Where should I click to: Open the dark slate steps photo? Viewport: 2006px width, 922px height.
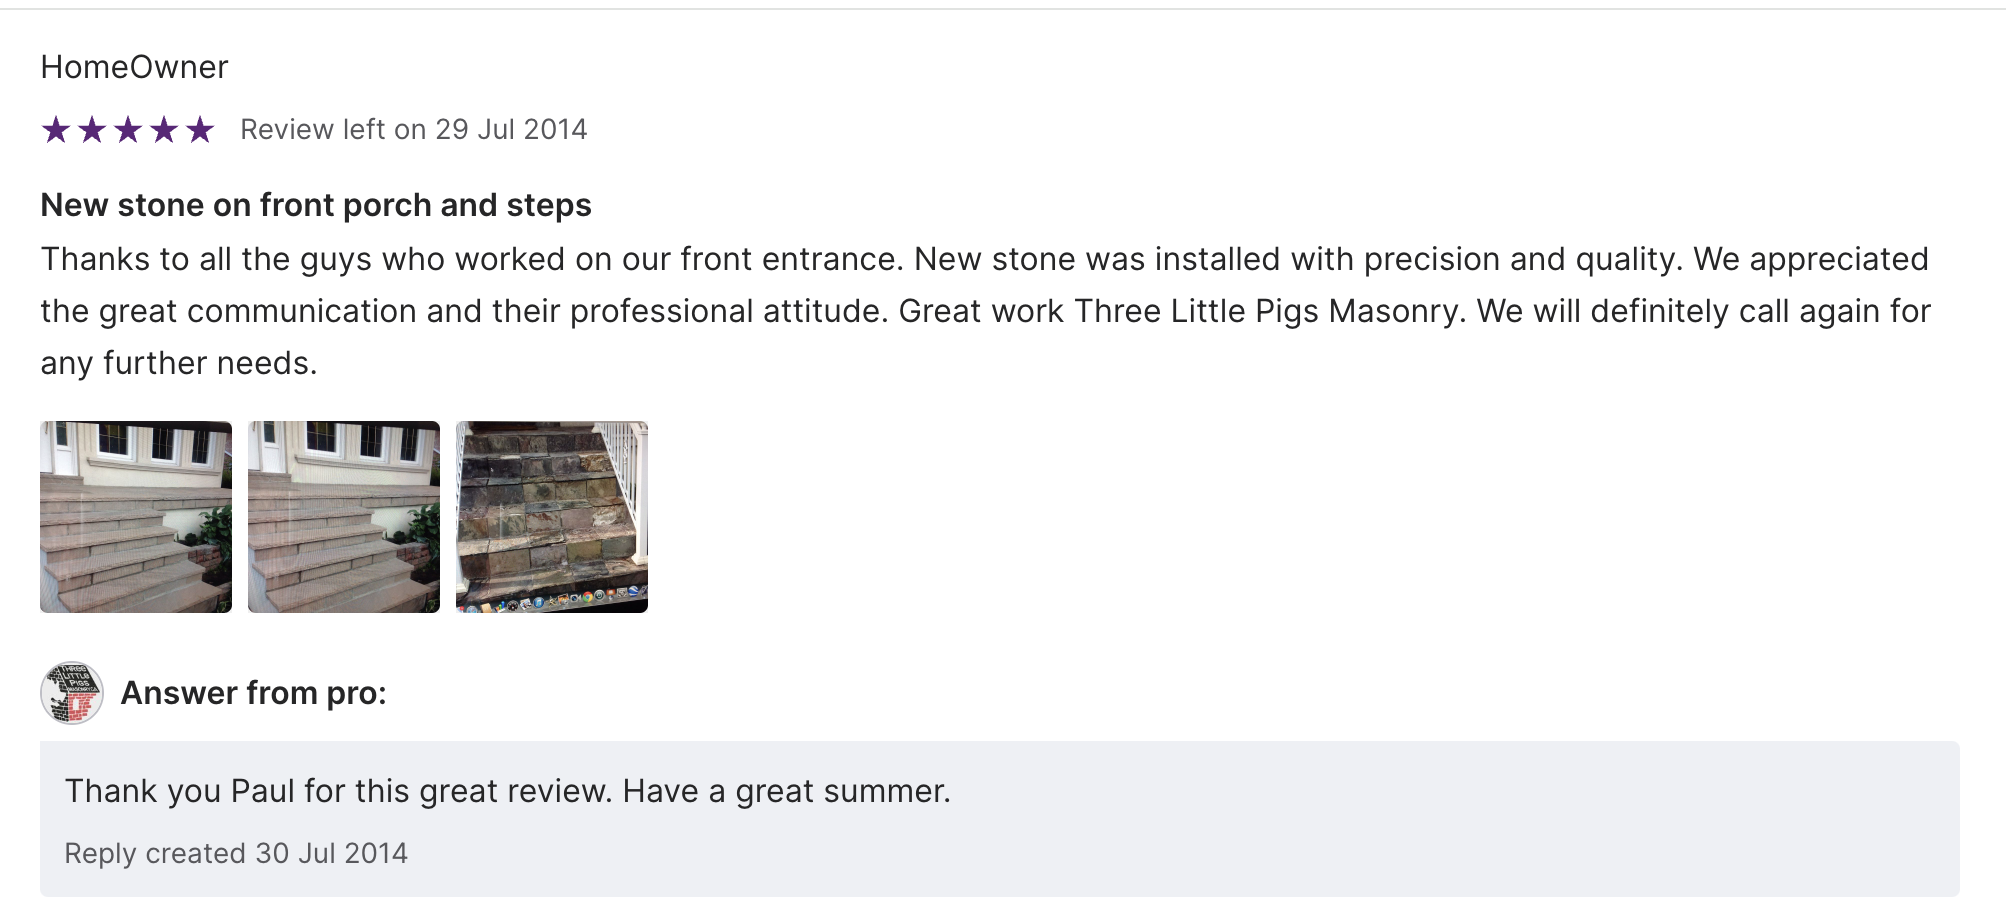(552, 517)
